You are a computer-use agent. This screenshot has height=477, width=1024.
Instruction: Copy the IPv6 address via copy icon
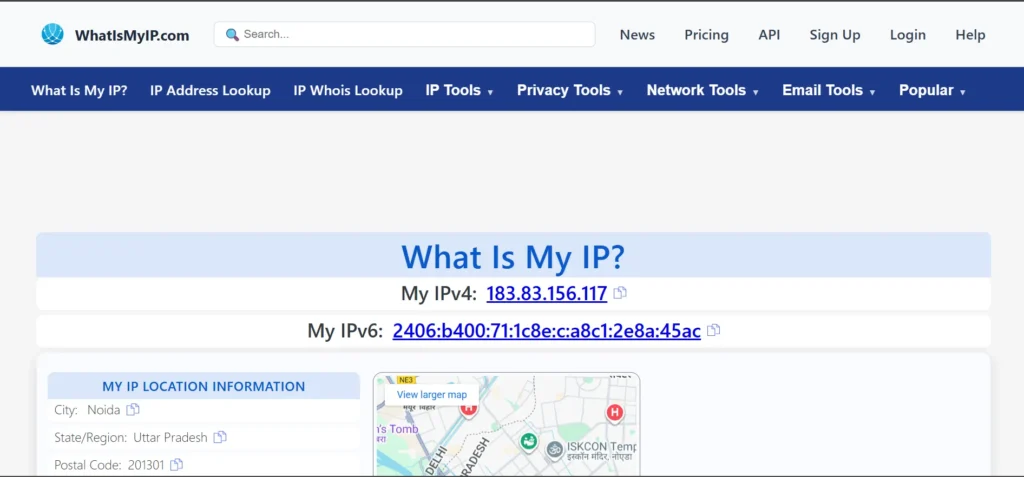[x=714, y=331]
